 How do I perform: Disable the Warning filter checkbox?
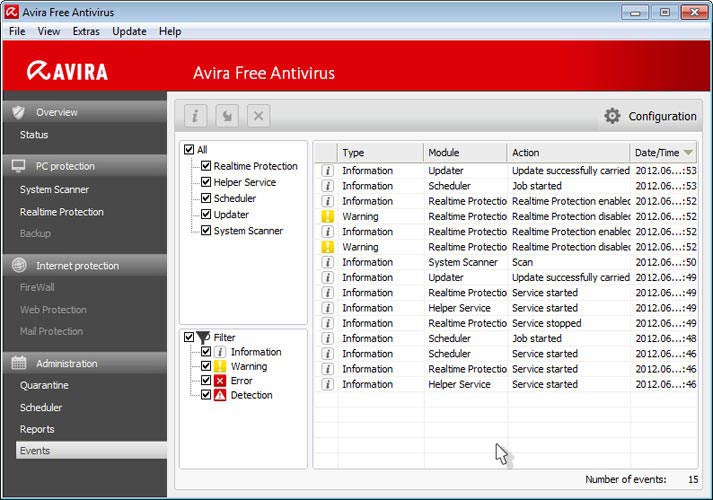tap(206, 367)
